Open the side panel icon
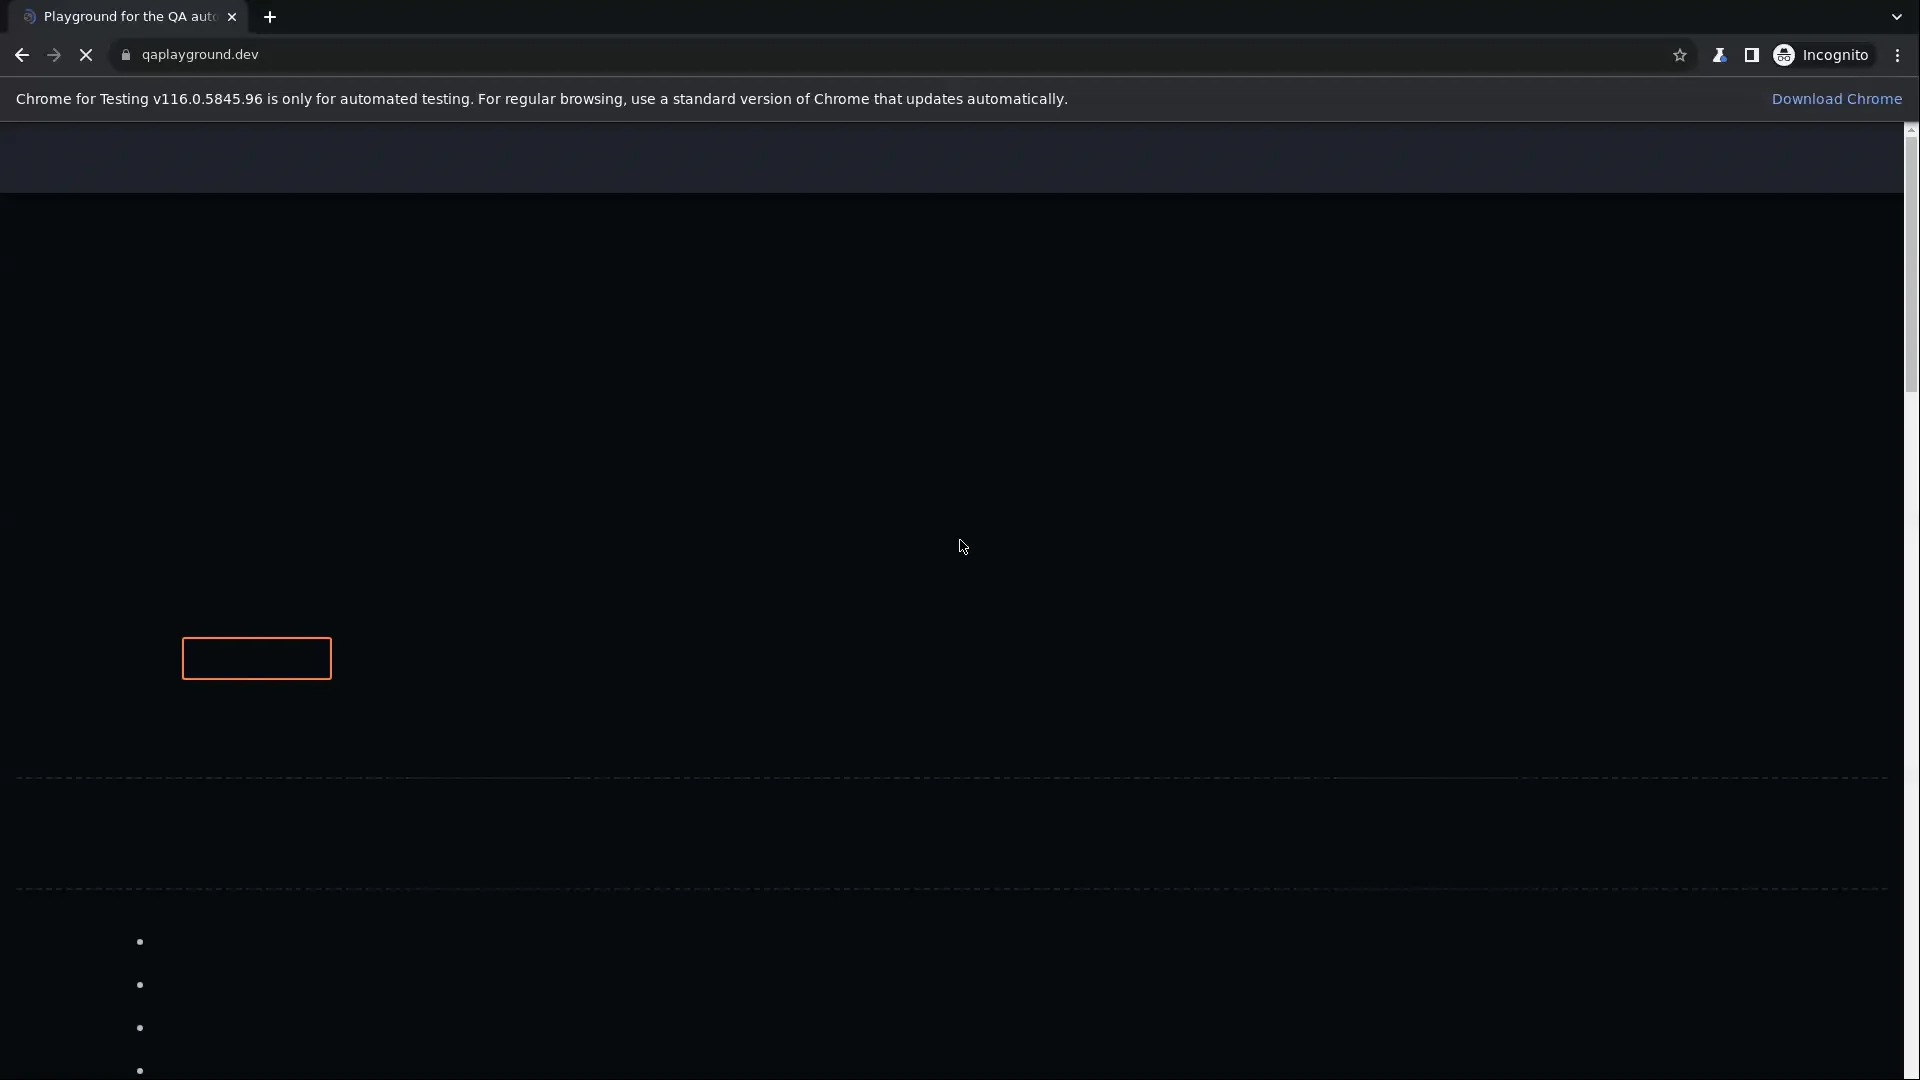The width and height of the screenshot is (1920, 1080). coord(1753,55)
